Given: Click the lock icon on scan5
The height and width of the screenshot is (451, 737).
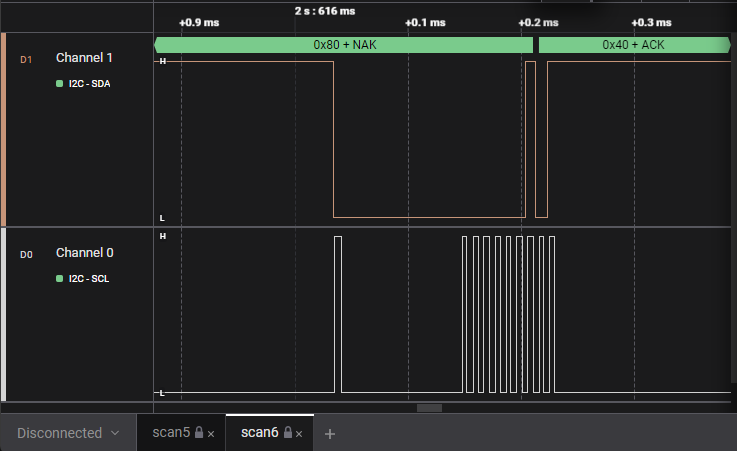Looking at the screenshot, I should [x=199, y=433].
